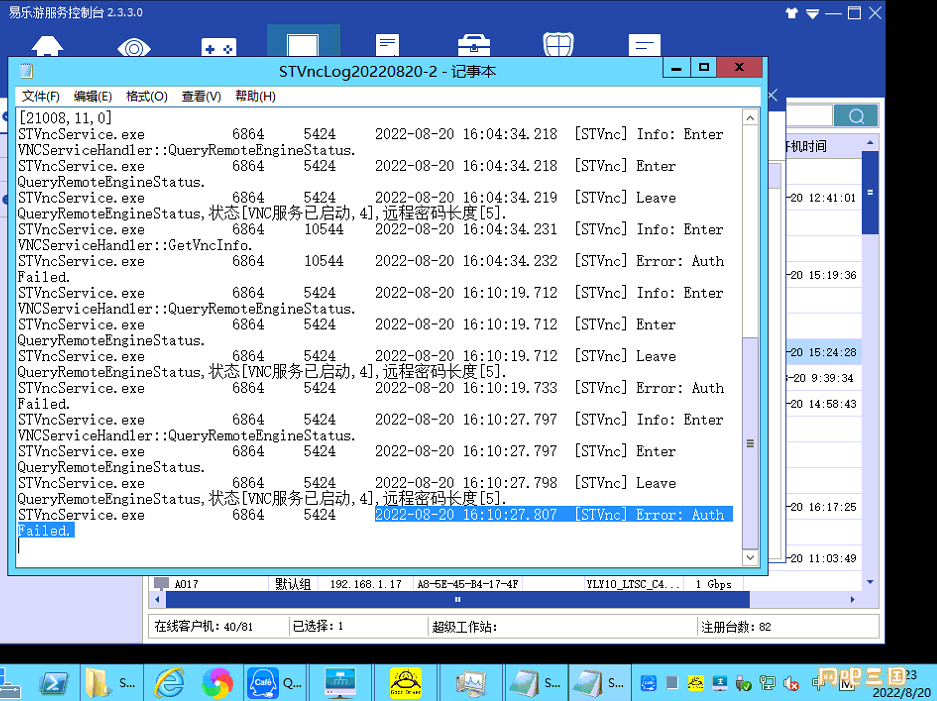The height and width of the screenshot is (701, 937).
Task: Click the magnifier search button in console
Action: (856, 116)
